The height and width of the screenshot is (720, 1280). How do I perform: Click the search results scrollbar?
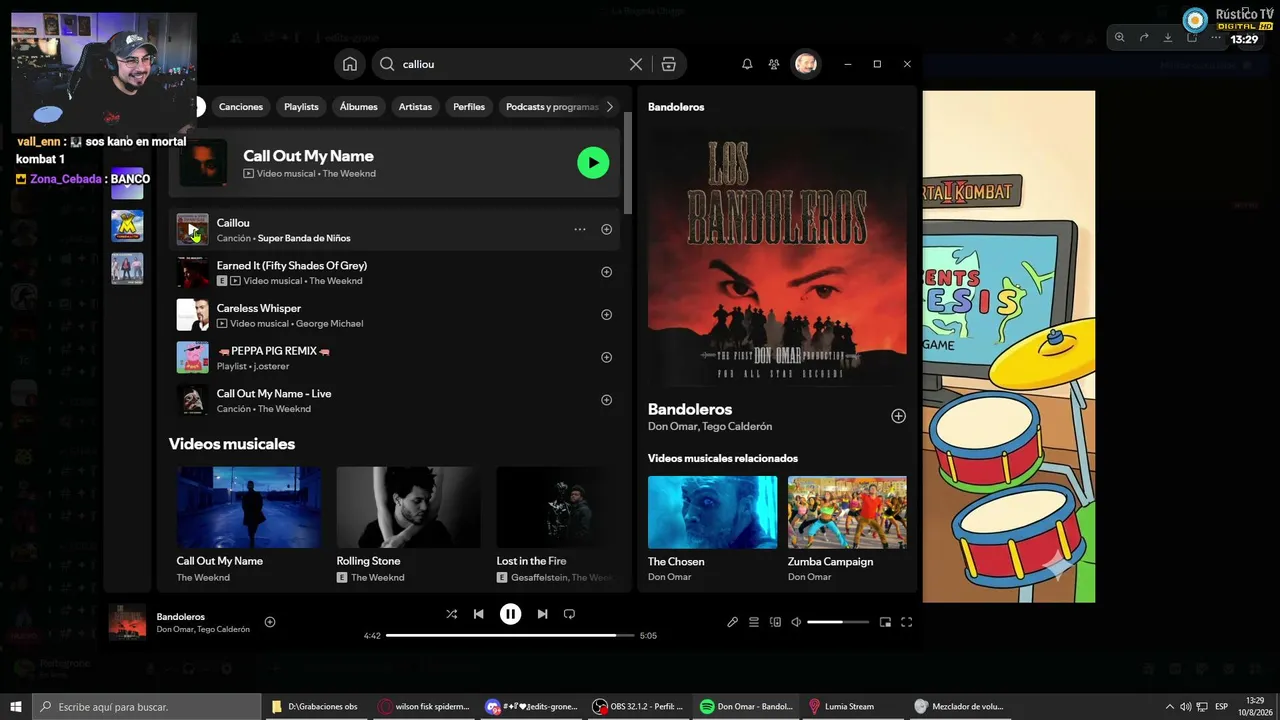628,163
